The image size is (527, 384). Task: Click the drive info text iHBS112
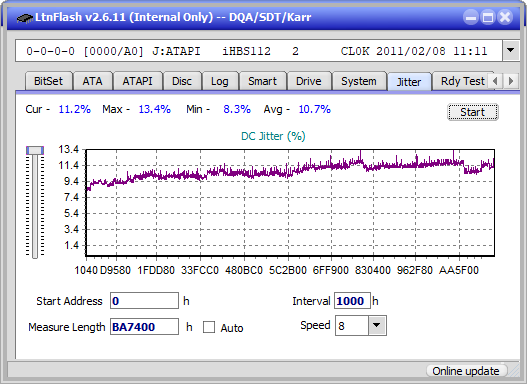(246, 51)
